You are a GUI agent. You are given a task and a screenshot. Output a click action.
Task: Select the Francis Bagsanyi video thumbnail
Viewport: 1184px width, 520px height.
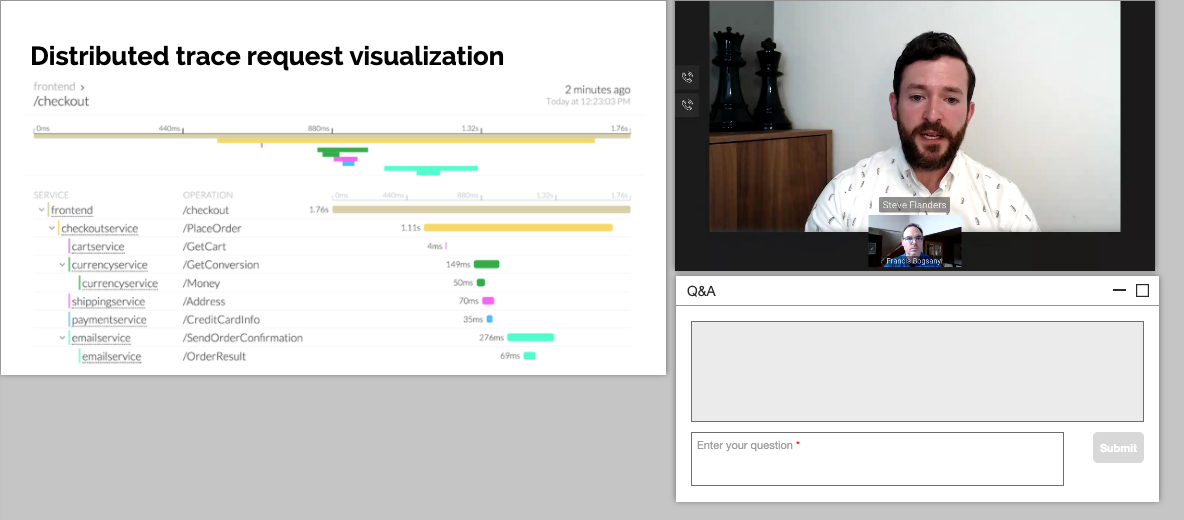[x=914, y=242]
